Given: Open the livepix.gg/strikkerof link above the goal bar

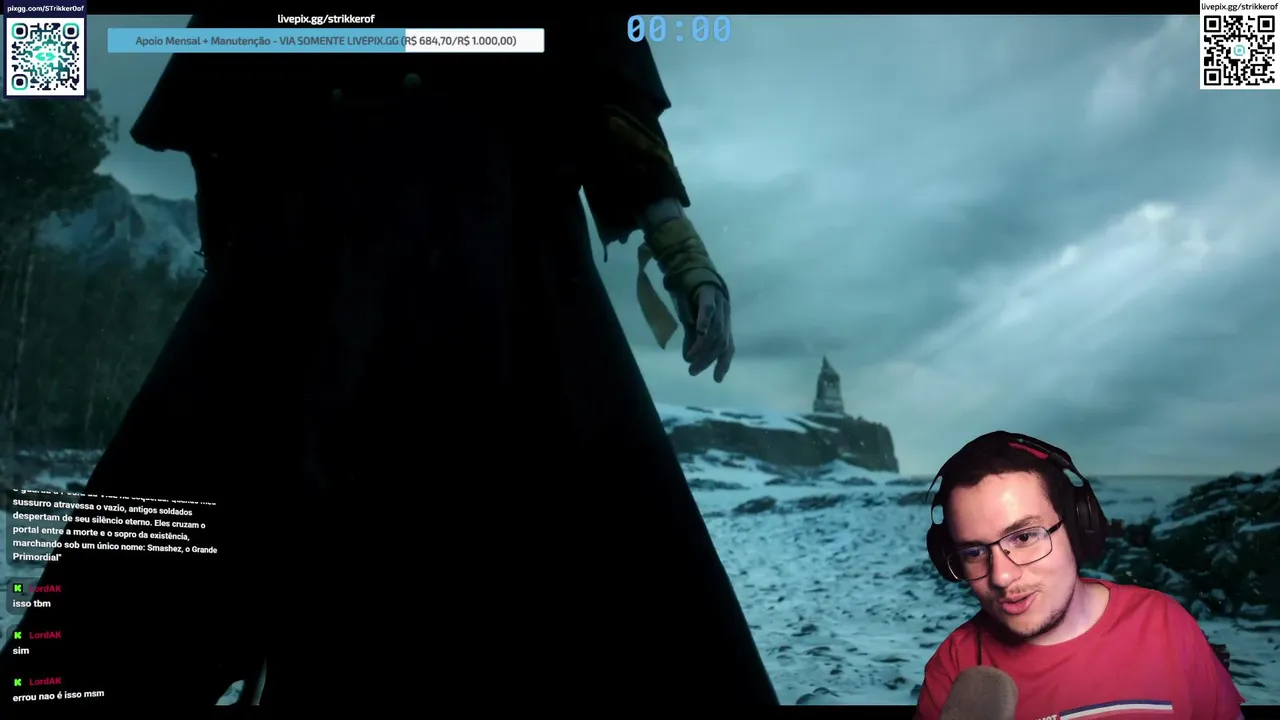Looking at the screenshot, I should pos(326,19).
